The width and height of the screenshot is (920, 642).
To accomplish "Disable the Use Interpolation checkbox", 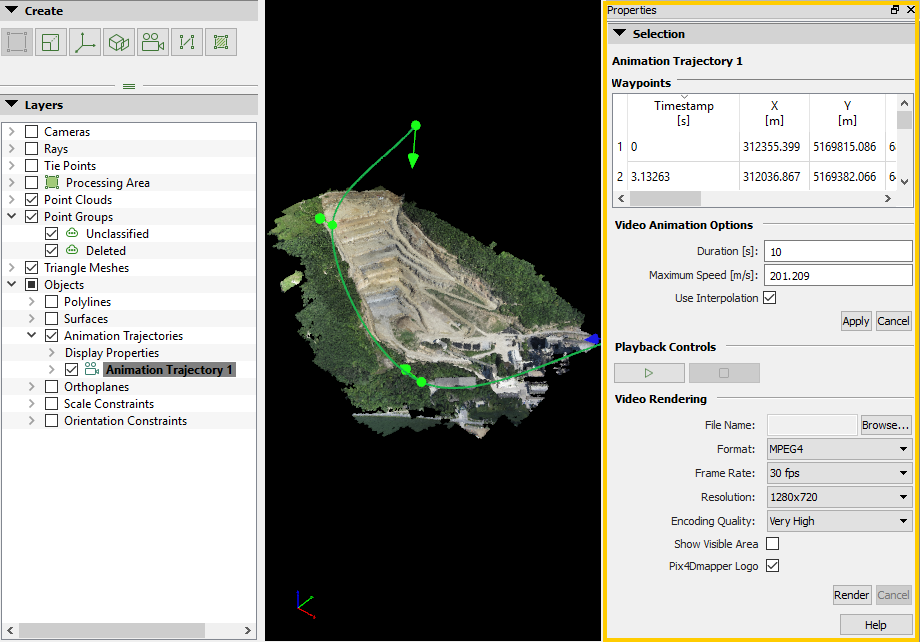I will click(769, 298).
